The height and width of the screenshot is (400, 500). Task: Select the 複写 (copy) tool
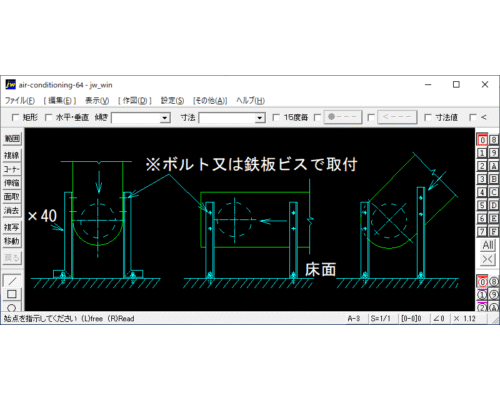(12, 227)
